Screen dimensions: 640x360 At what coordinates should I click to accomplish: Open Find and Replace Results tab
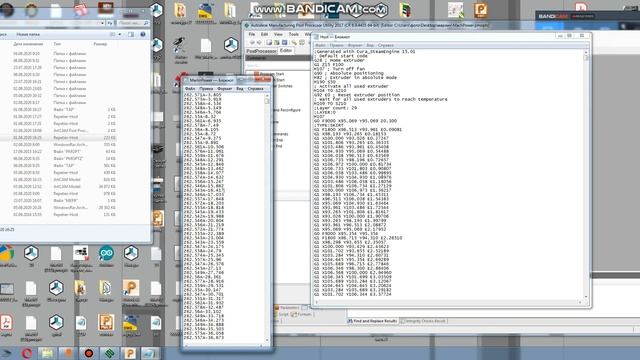pos(372,321)
